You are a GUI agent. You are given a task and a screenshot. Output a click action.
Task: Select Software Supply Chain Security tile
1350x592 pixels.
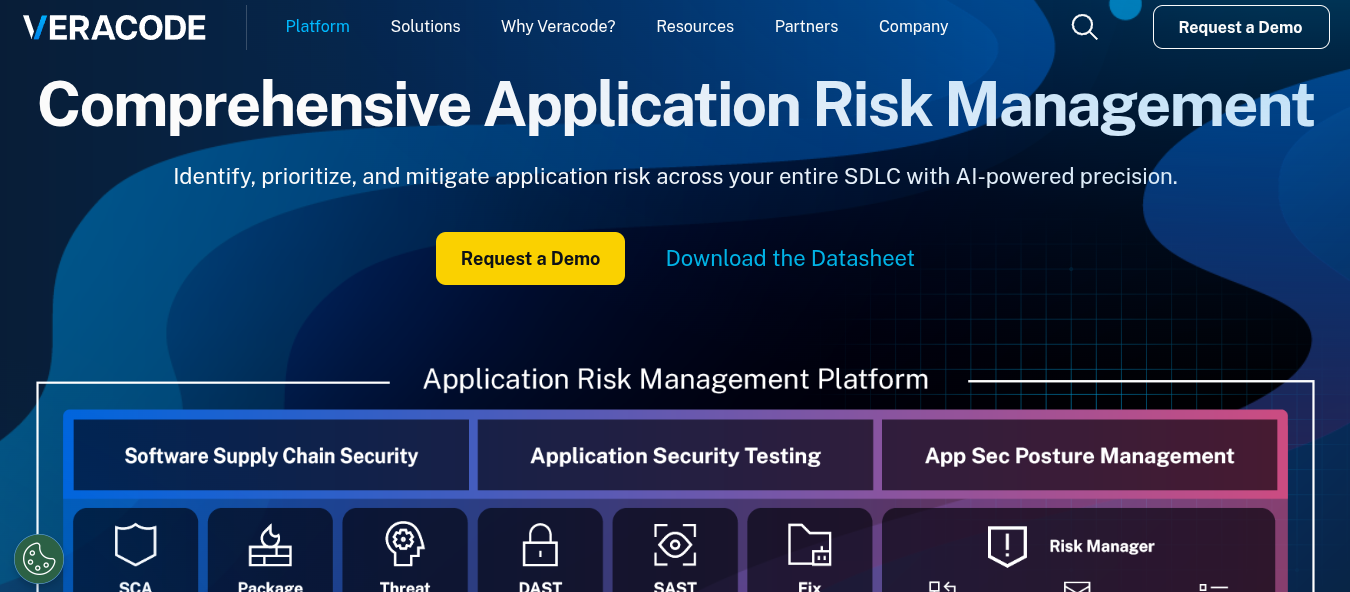[x=271, y=456]
